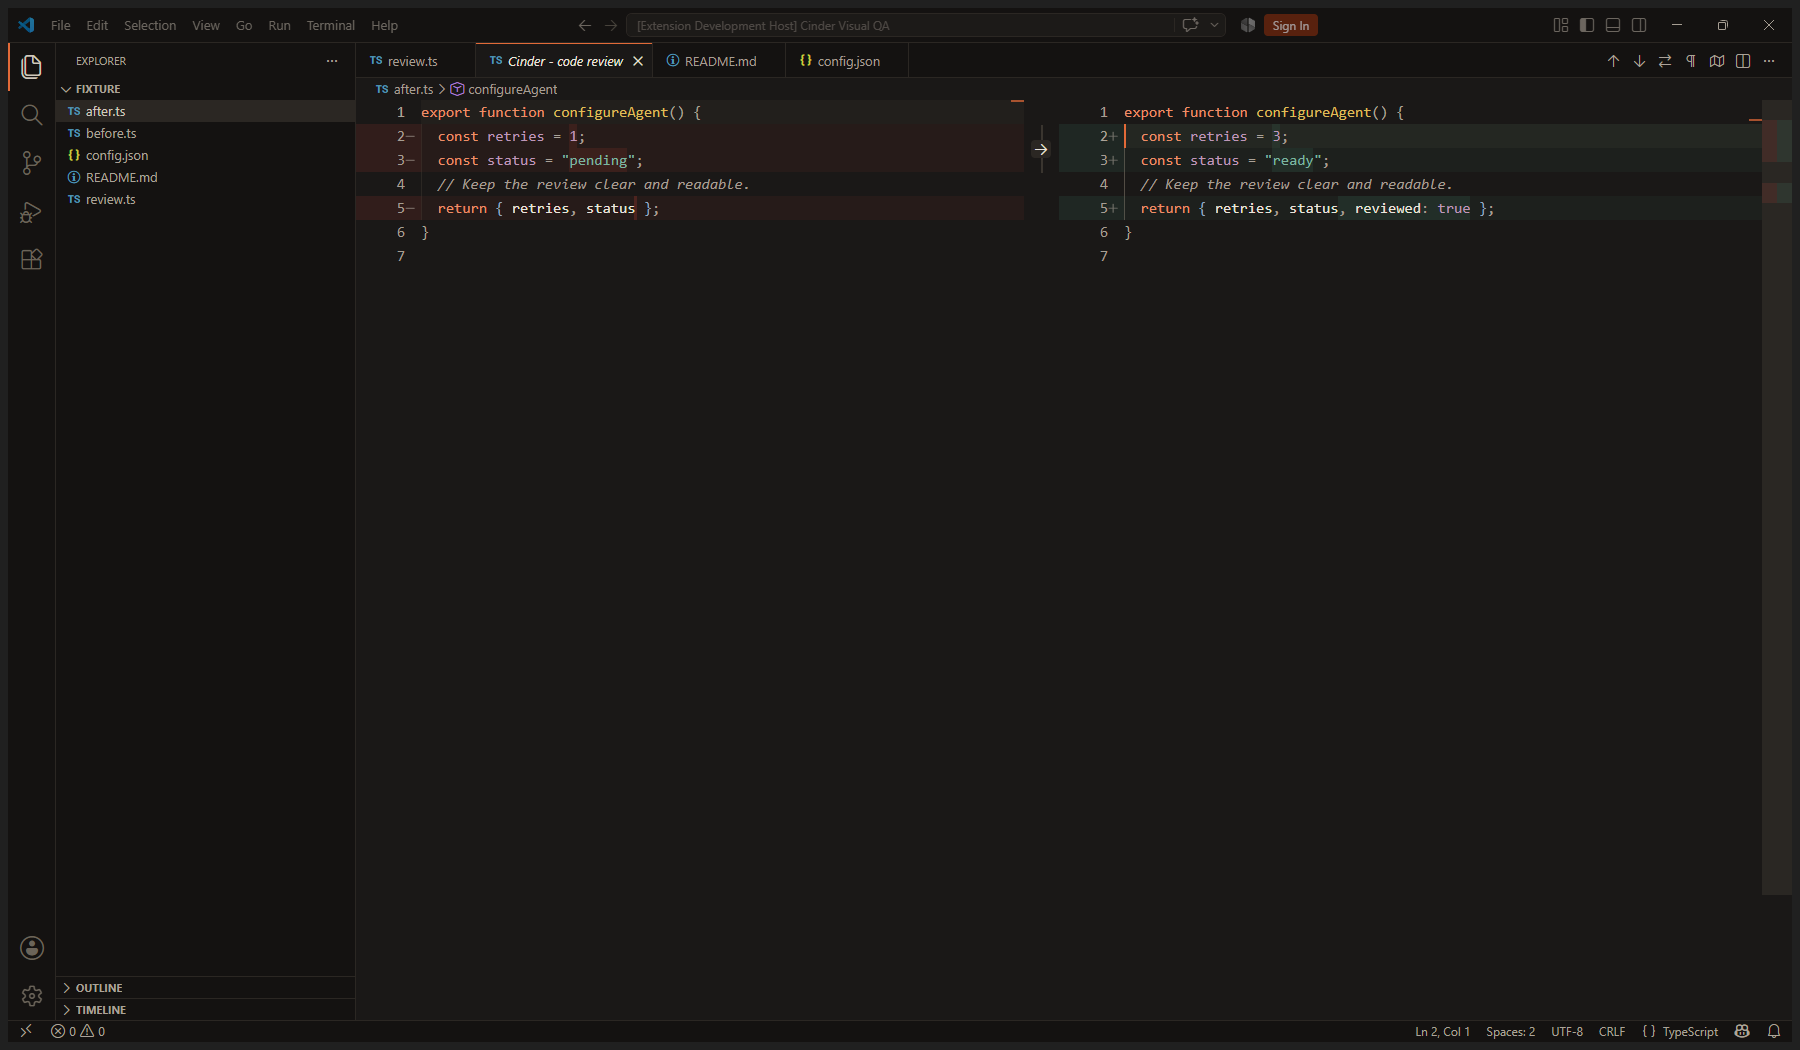Viewport: 1800px width, 1050px height.
Task: Swap left and right diff sides
Action: [x=1665, y=61]
